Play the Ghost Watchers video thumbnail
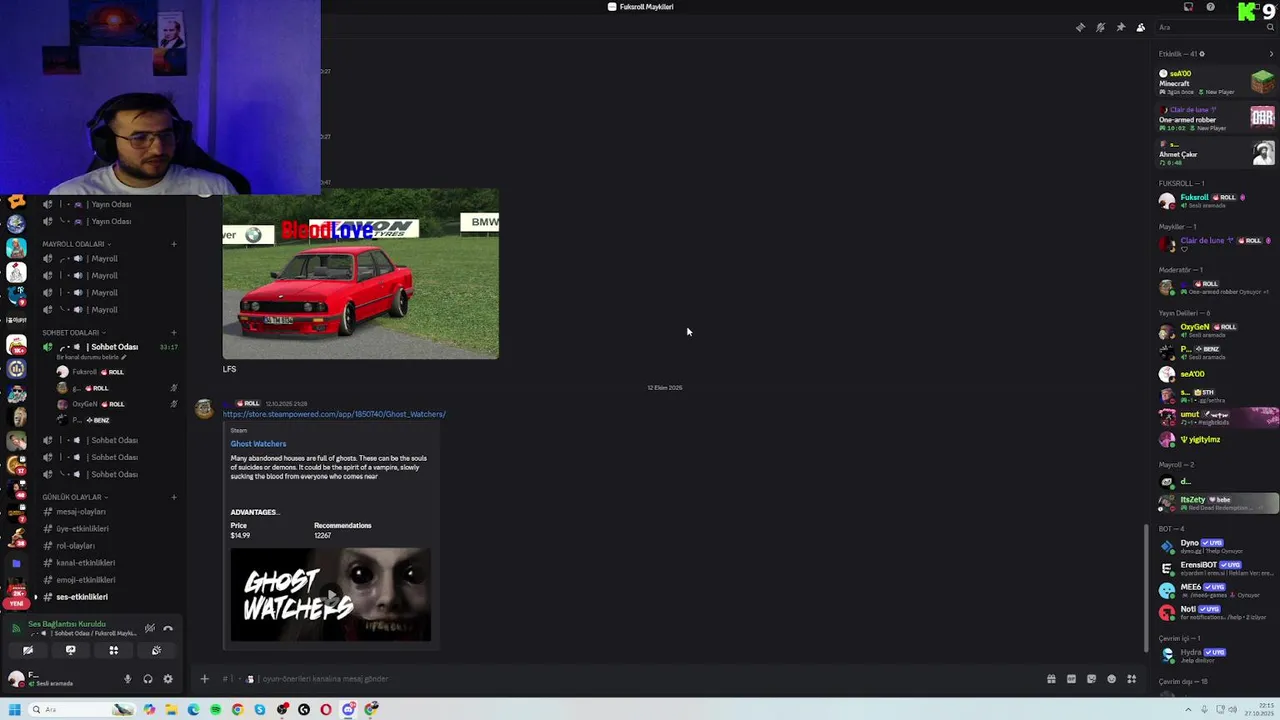The width and height of the screenshot is (1280, 720). pos(331,594)
